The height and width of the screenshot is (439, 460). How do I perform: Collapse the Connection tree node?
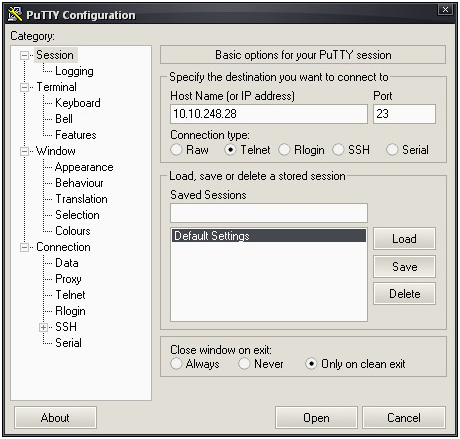pyautogui.click(x=24, y=248)
